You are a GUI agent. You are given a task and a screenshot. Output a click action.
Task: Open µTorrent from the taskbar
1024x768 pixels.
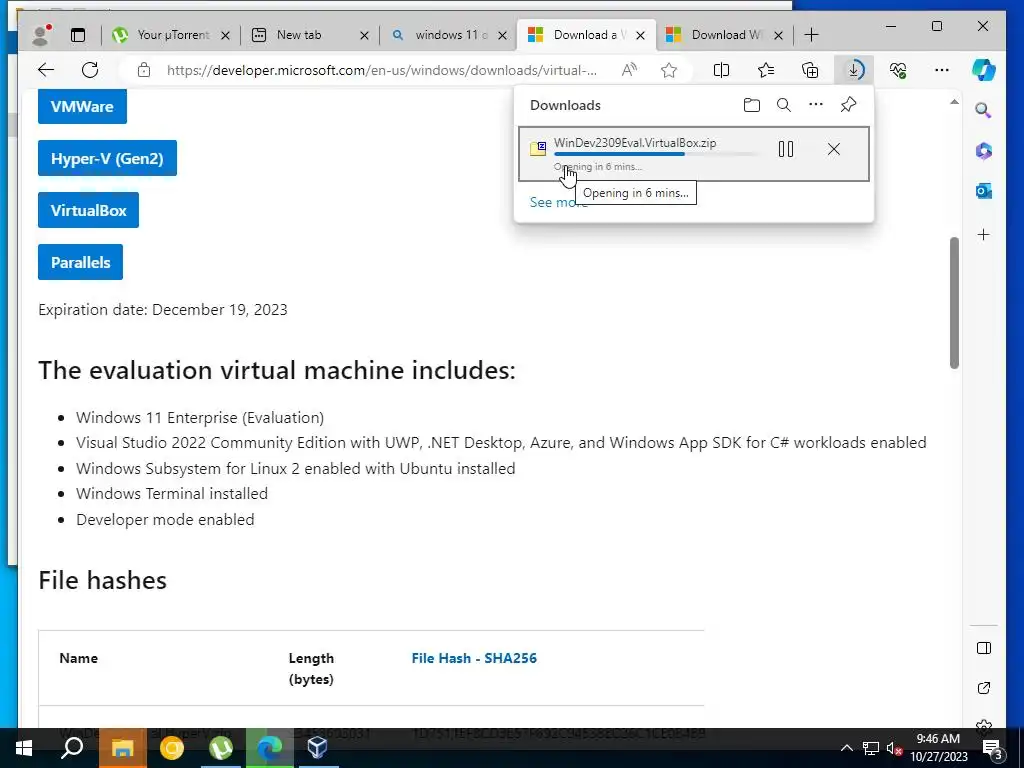click(x=221, y=748)
